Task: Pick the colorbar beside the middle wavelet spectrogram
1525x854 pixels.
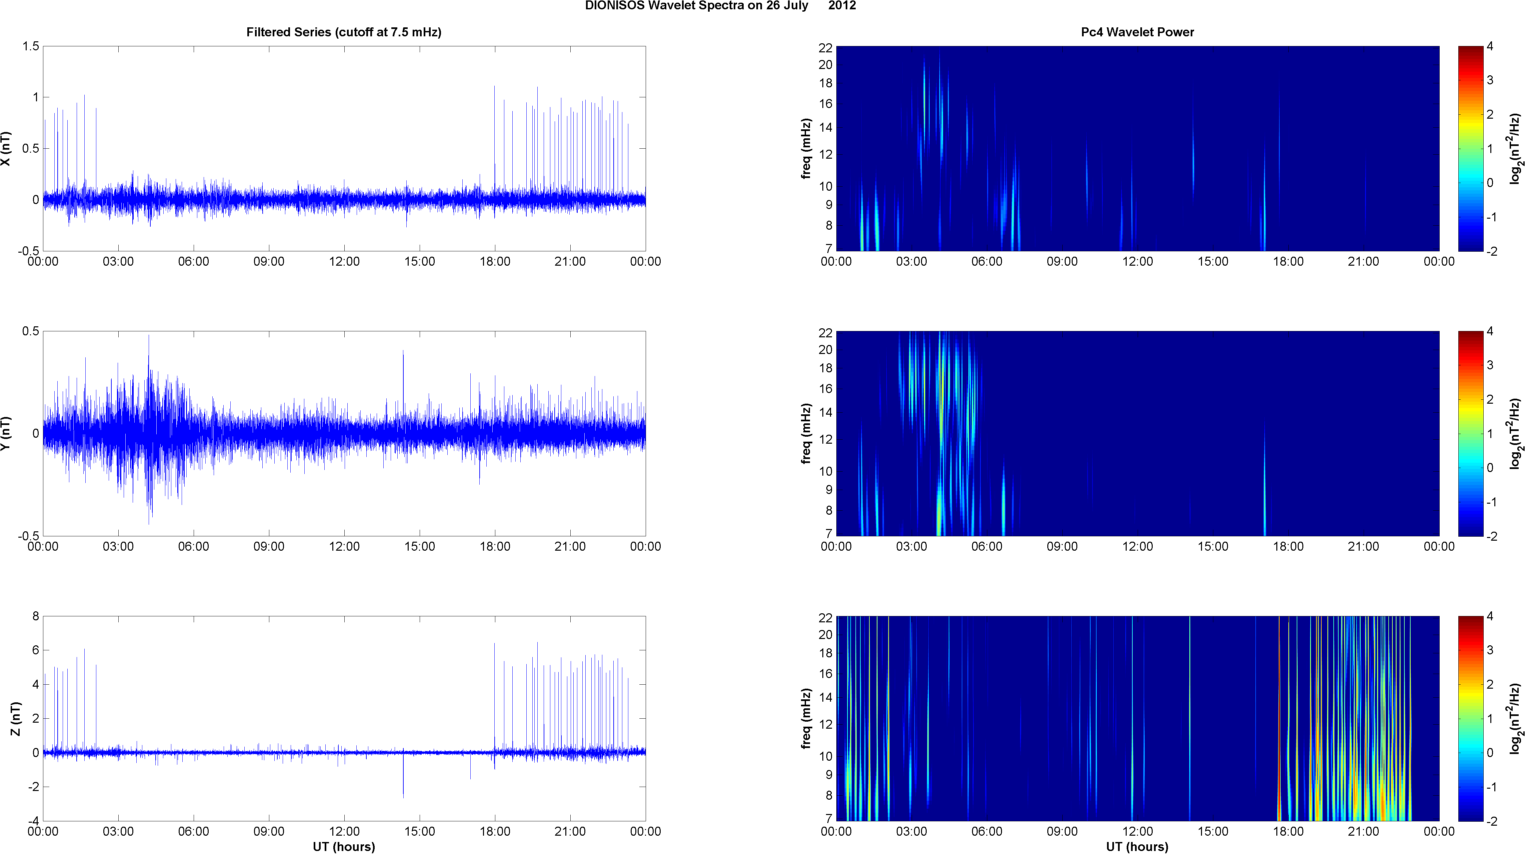Action: [1470, 433]
